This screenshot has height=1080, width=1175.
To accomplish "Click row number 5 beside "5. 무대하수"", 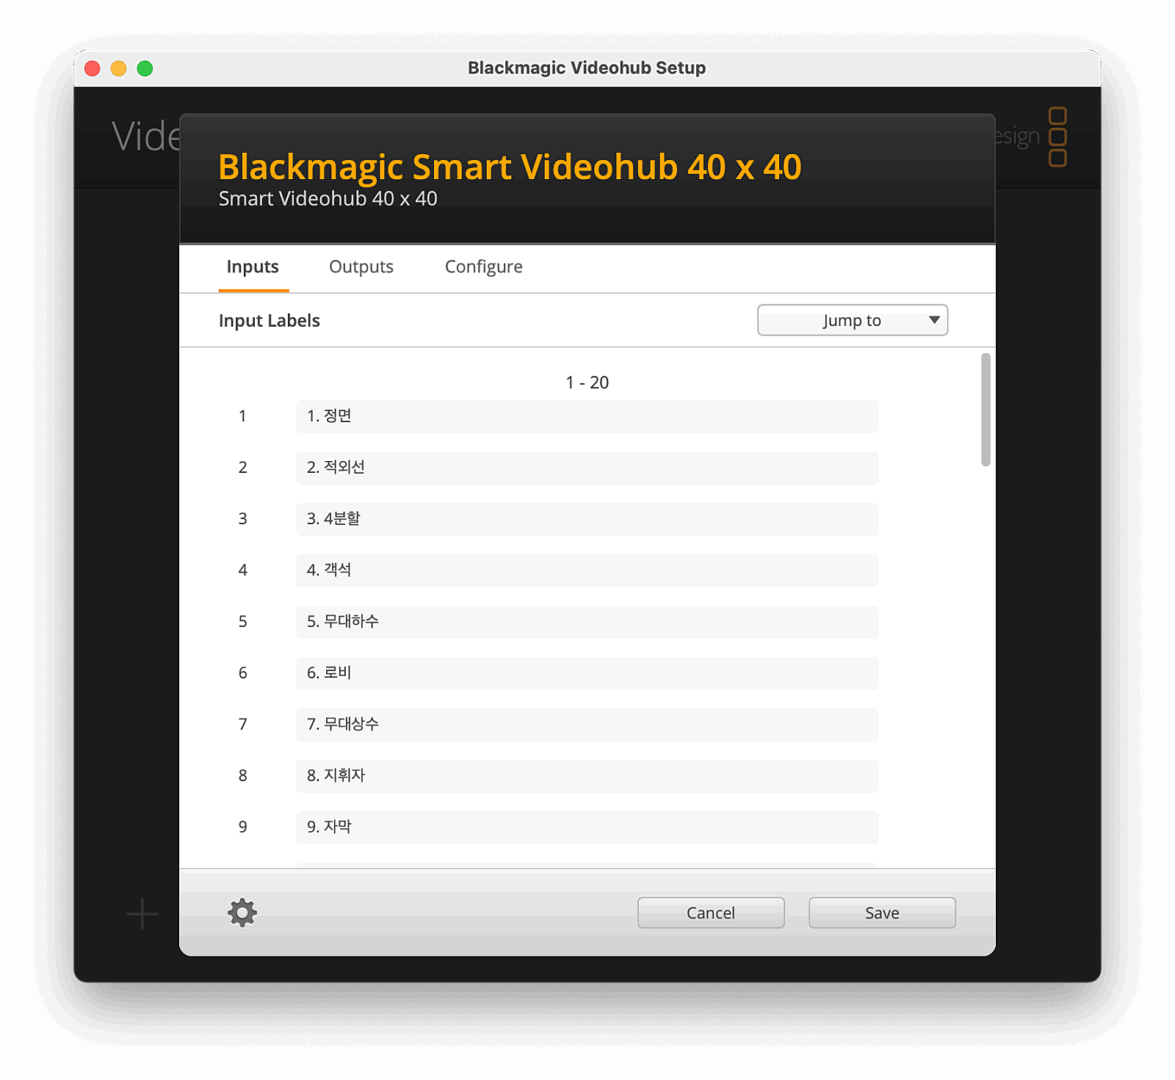I will point(242,621).
